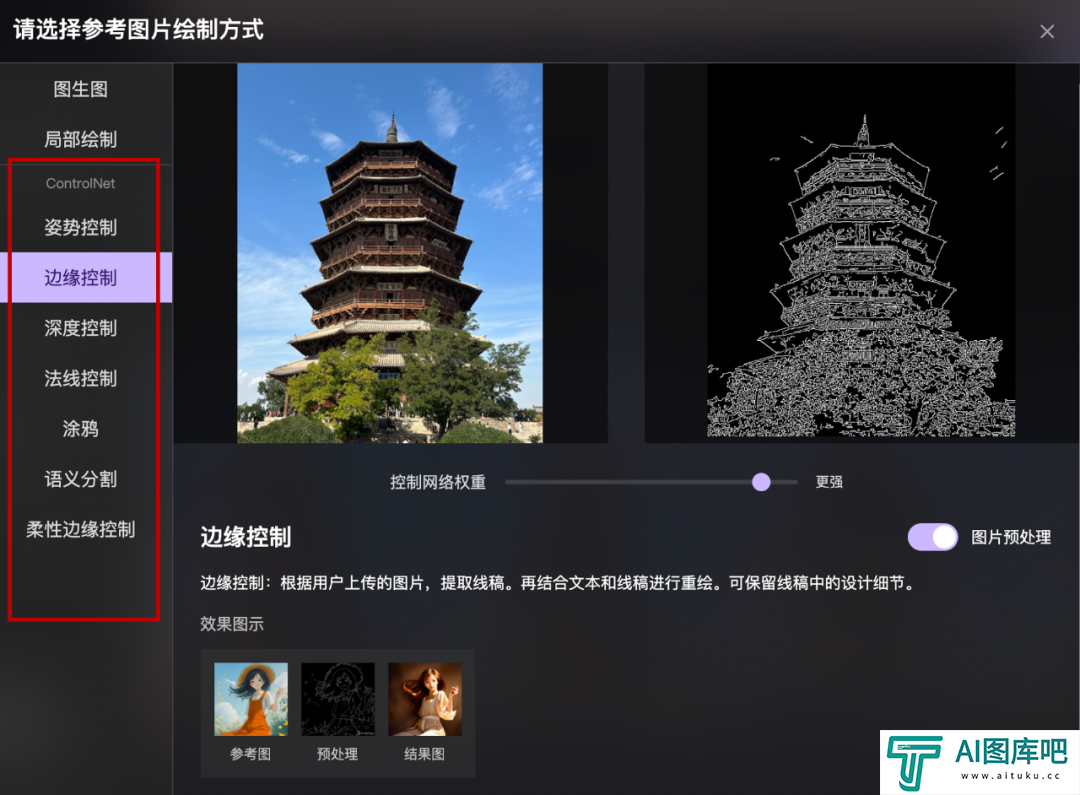Screen dimensions: 1080x795
Task: Disable the 图片预处理 toggle switch
Action: [x=932, y=537]
